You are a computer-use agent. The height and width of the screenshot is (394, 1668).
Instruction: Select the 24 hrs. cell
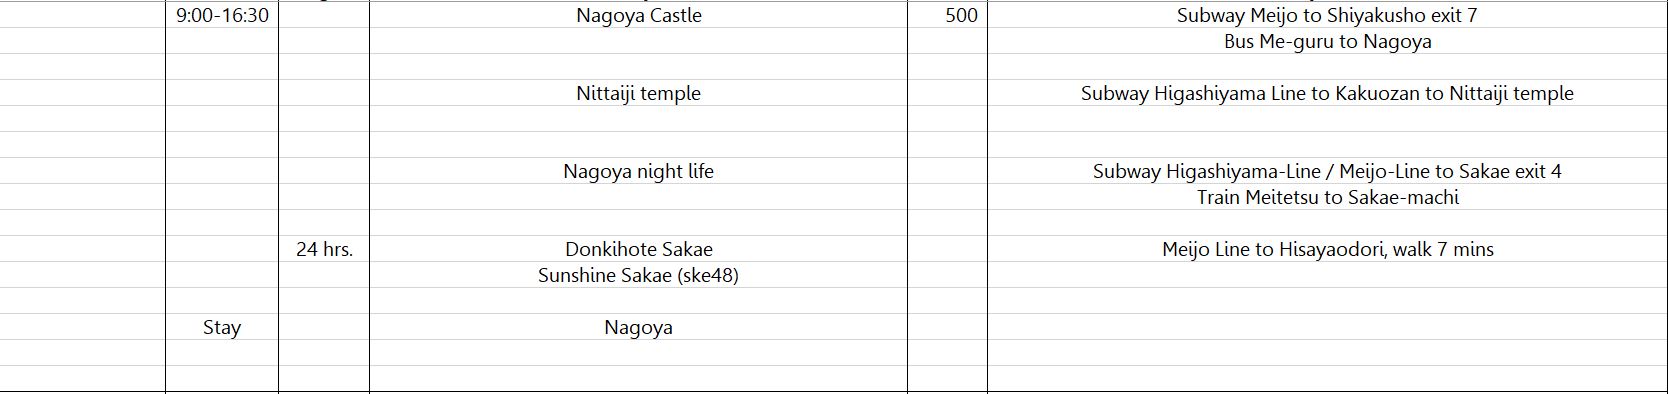click(324, 249)
